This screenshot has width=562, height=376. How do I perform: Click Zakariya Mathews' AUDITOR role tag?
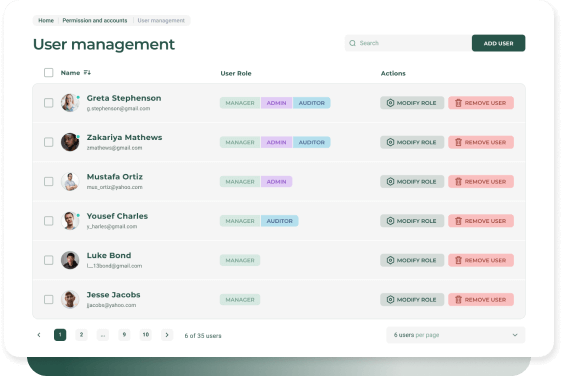point(312,142)
